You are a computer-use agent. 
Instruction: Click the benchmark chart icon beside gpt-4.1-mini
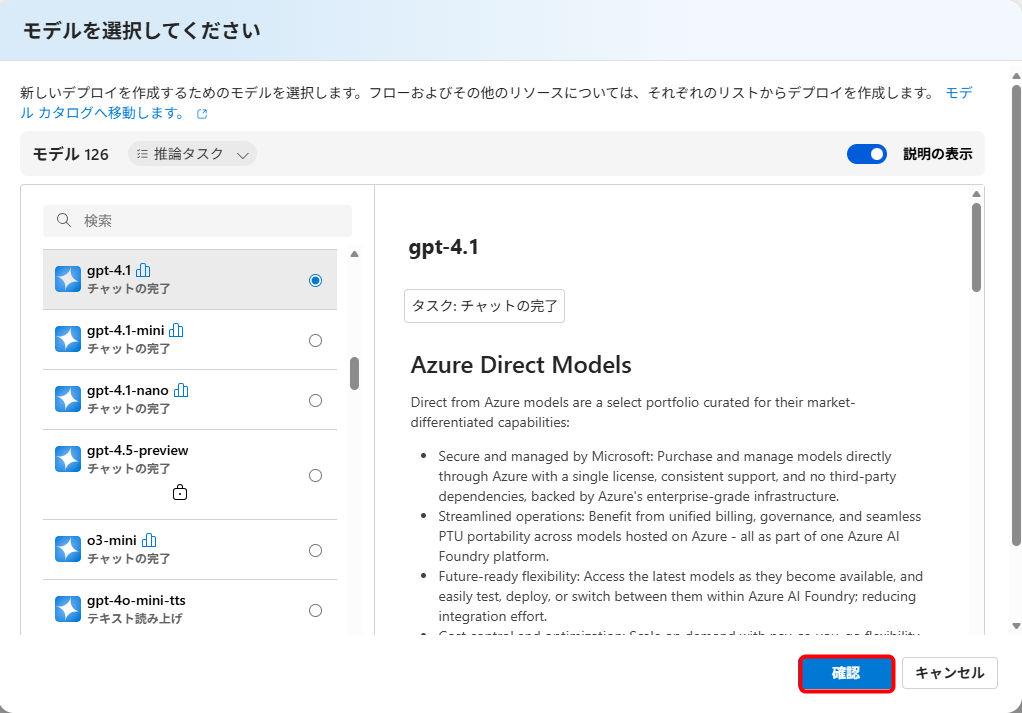click(x=177, y=330)
